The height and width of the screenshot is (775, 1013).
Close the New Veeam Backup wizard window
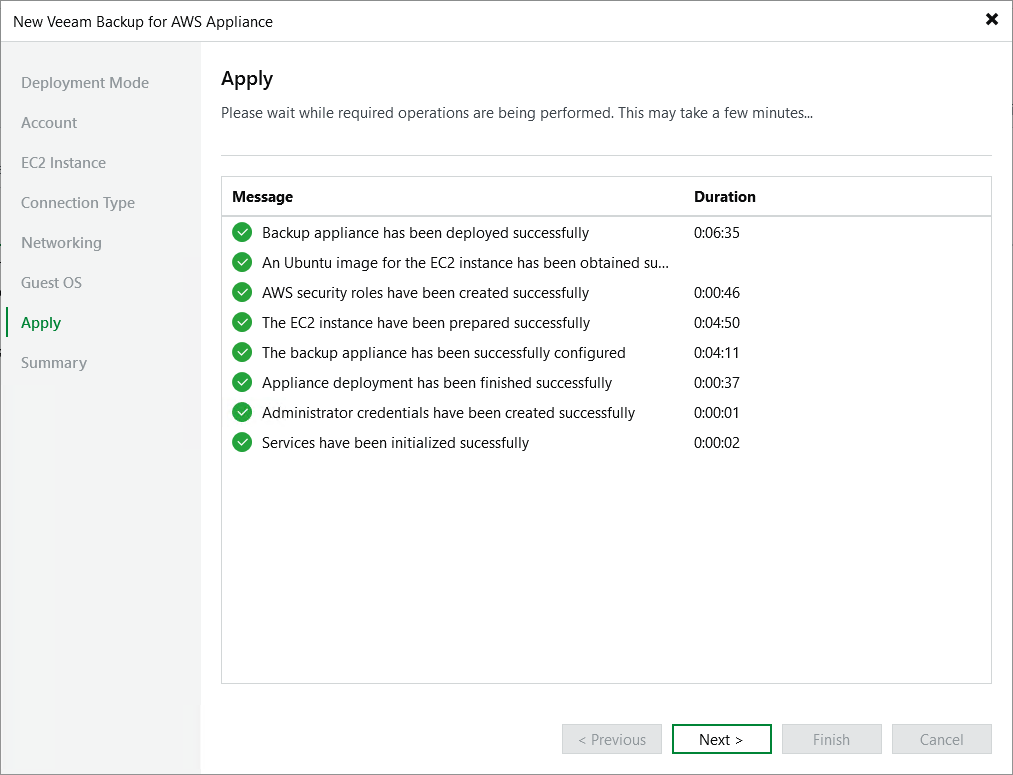point(992,20)
